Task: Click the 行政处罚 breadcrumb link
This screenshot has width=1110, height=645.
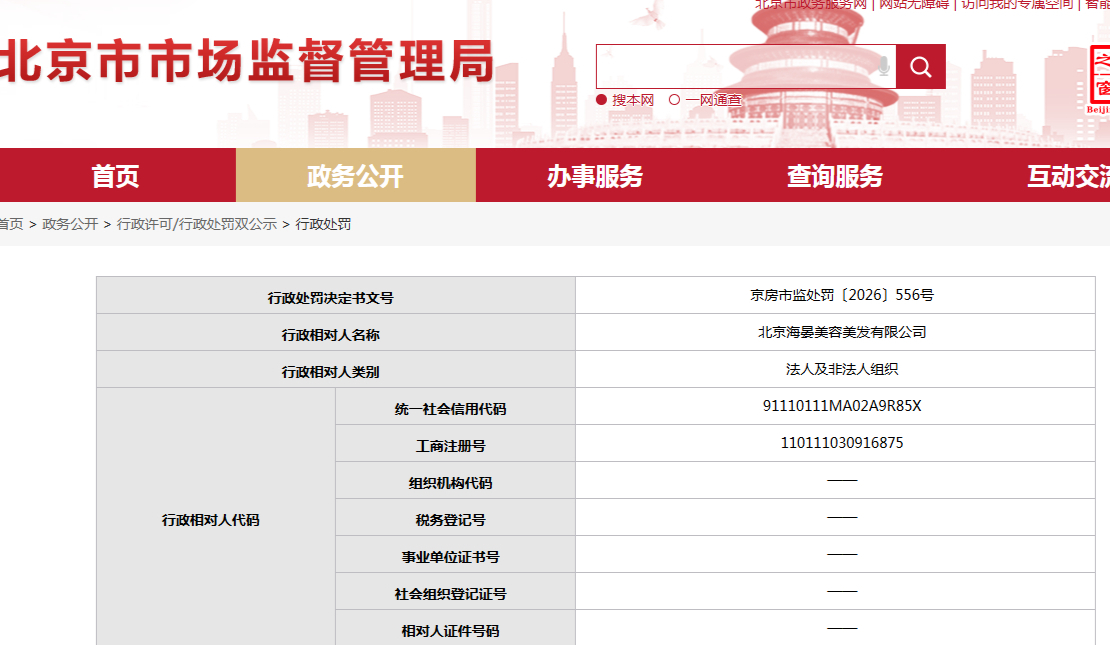Action: tap(323, 224)
